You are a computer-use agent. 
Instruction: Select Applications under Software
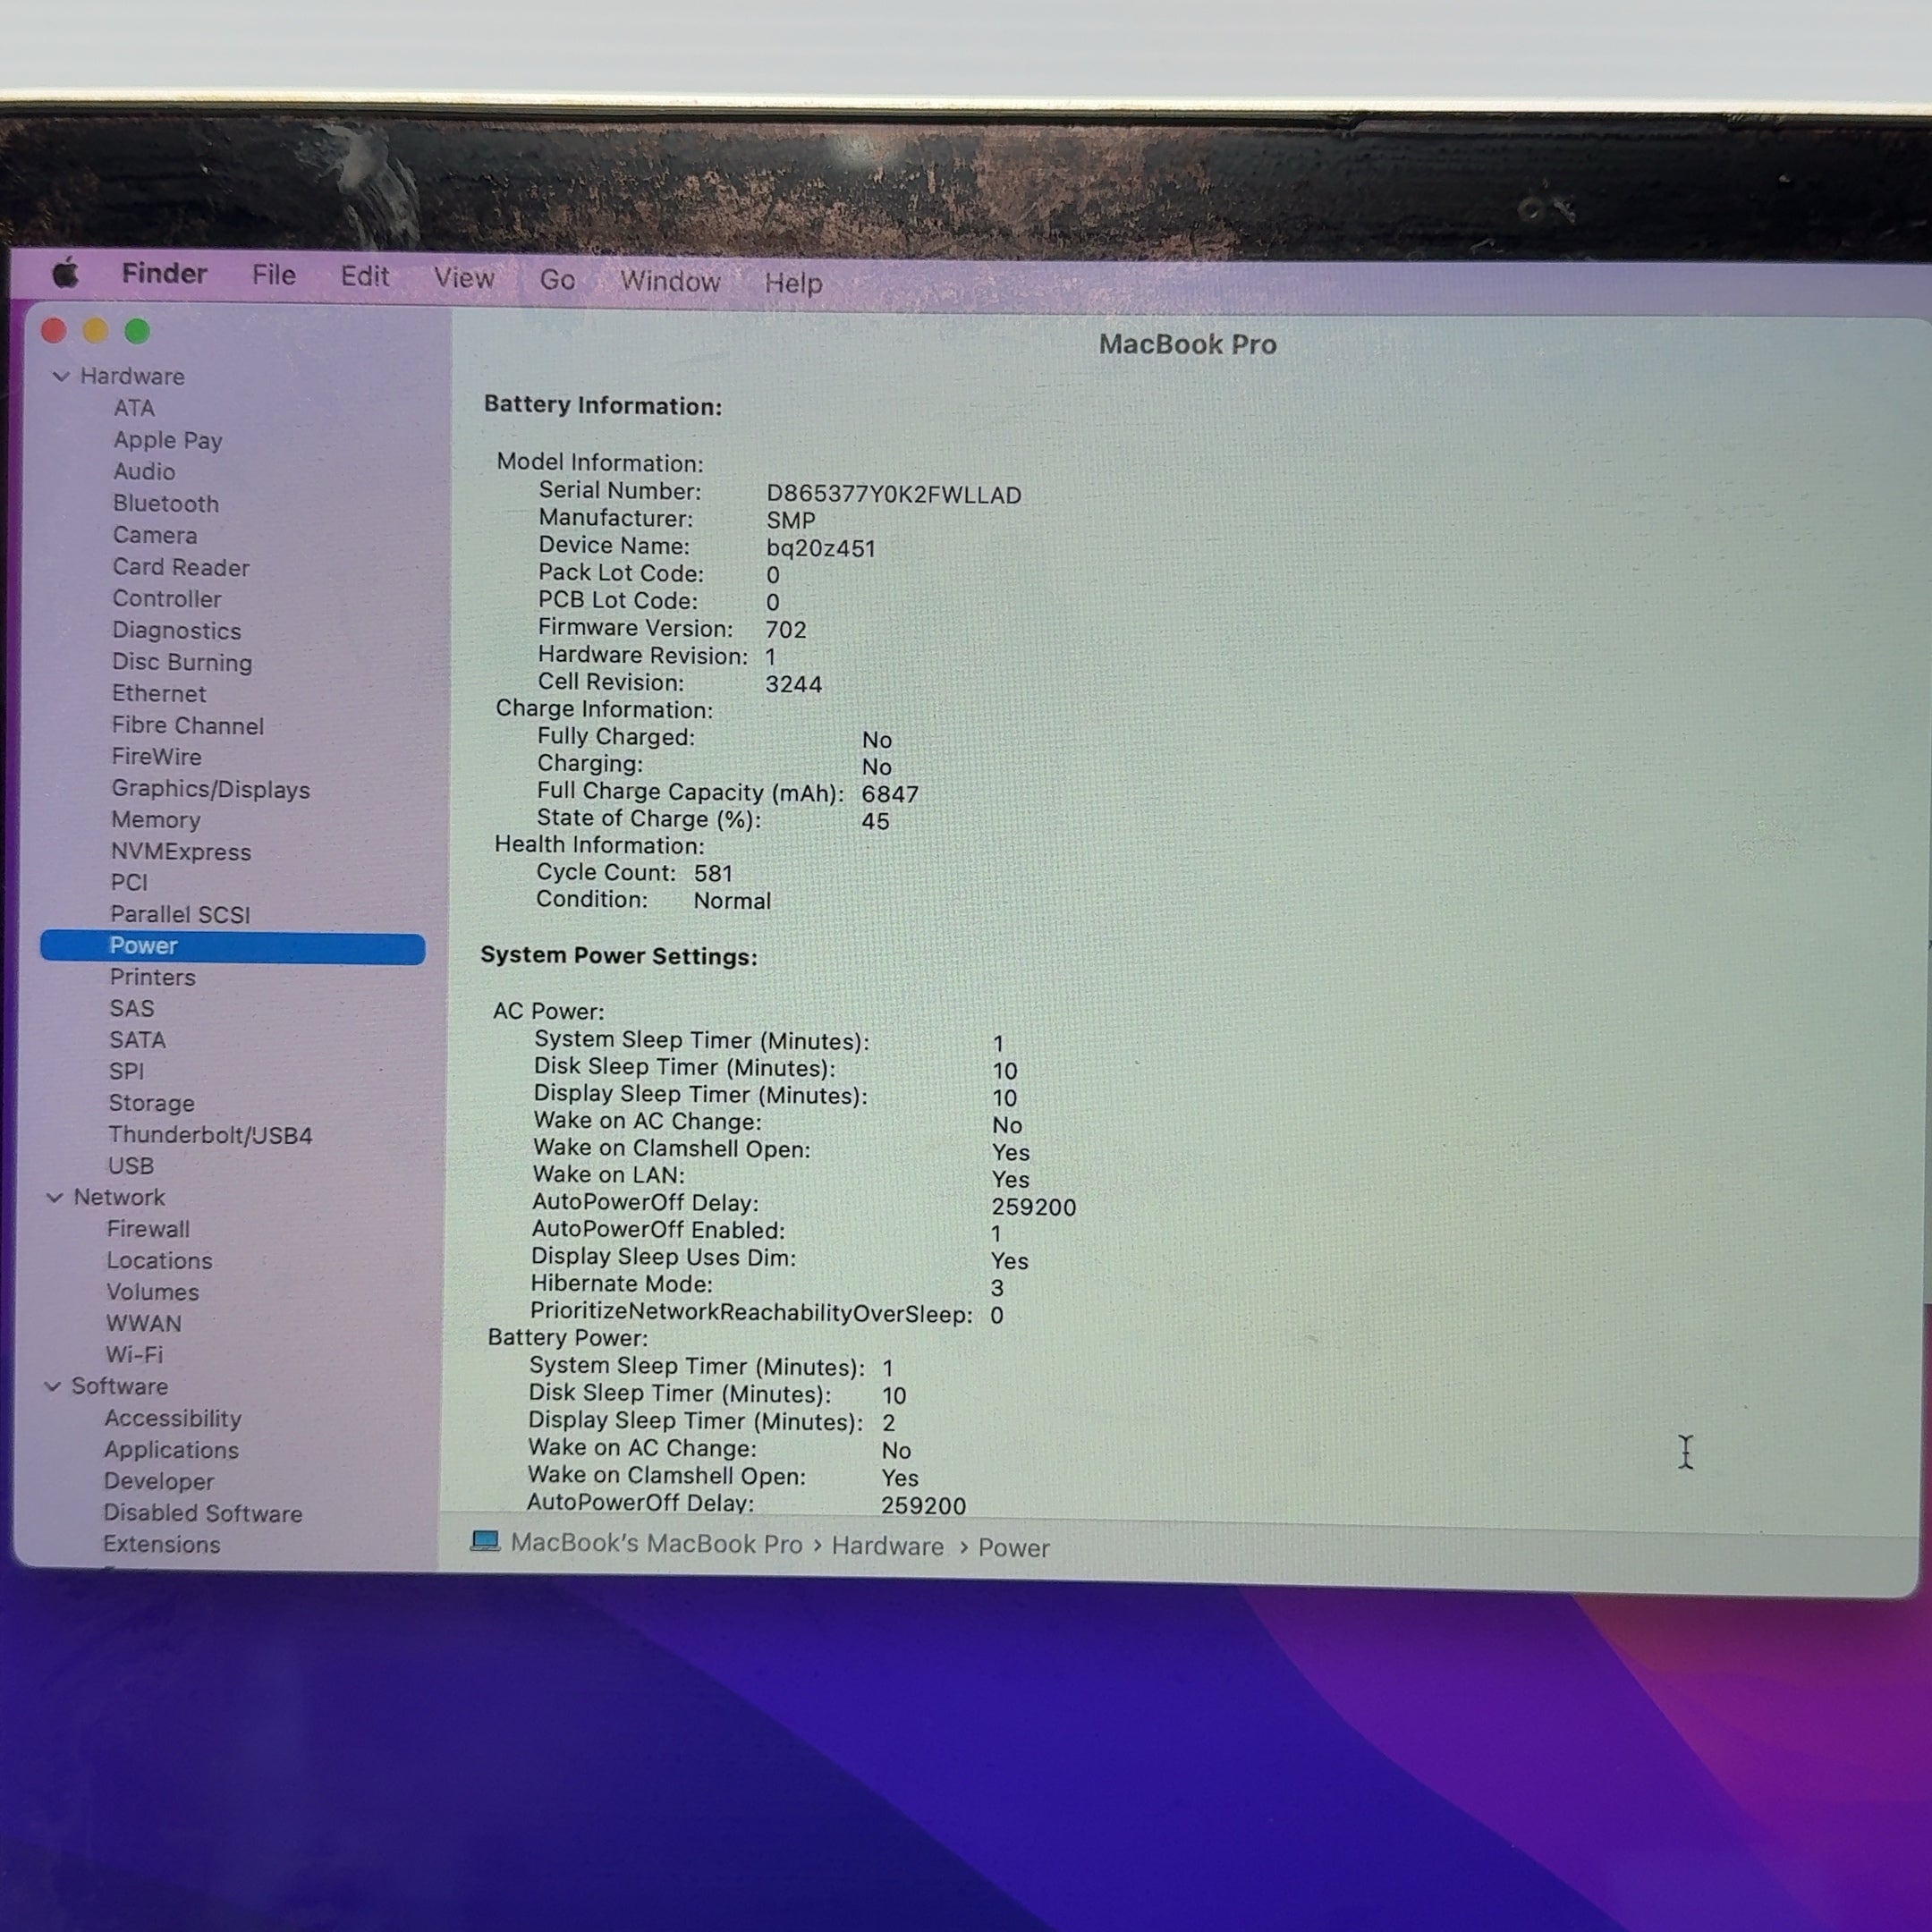[172, 1450]
